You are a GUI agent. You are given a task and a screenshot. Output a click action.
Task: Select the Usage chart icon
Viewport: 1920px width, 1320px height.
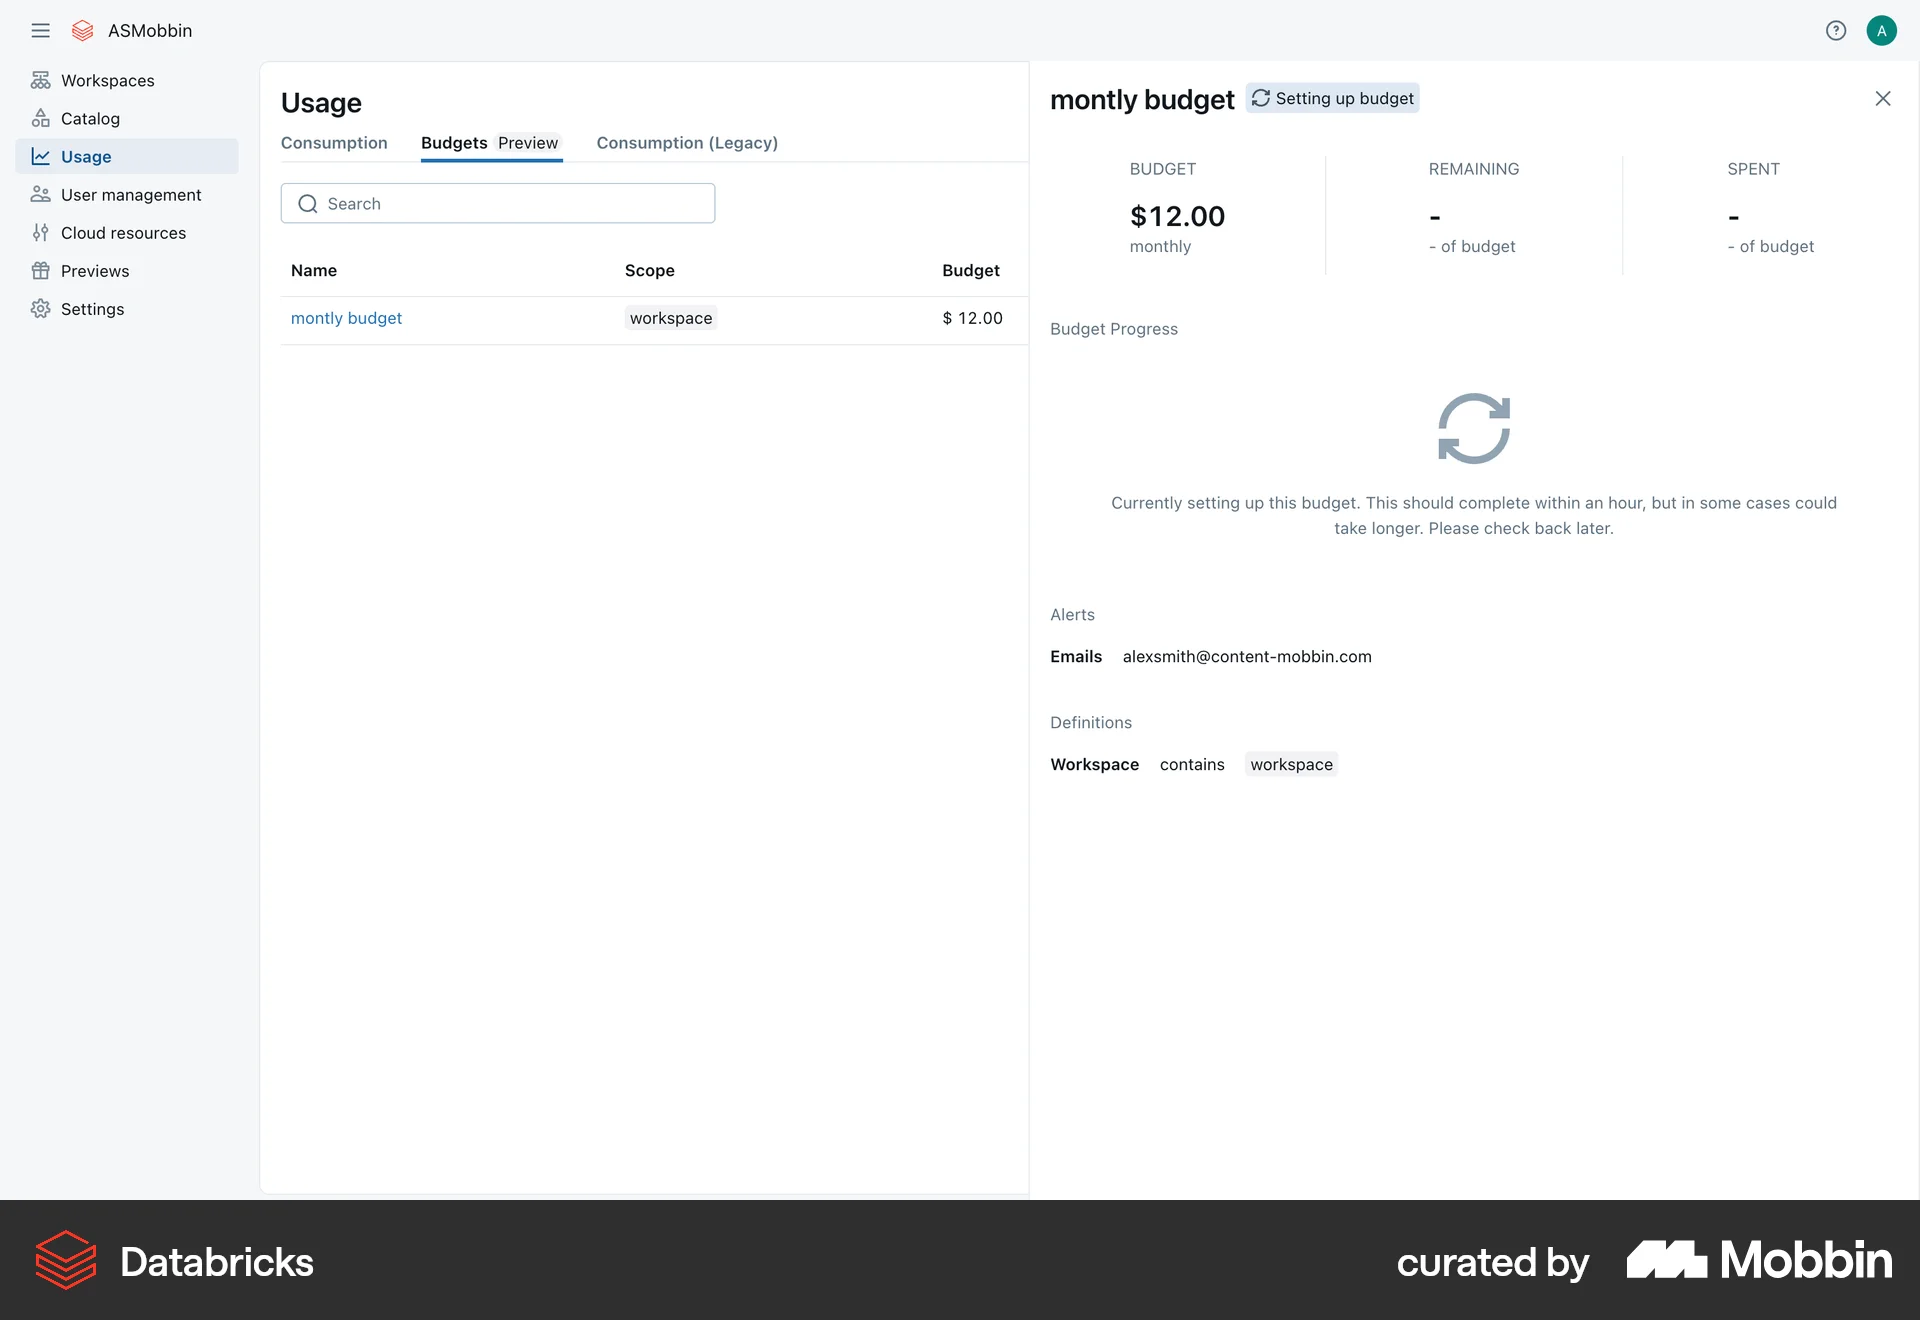(41, 156)
